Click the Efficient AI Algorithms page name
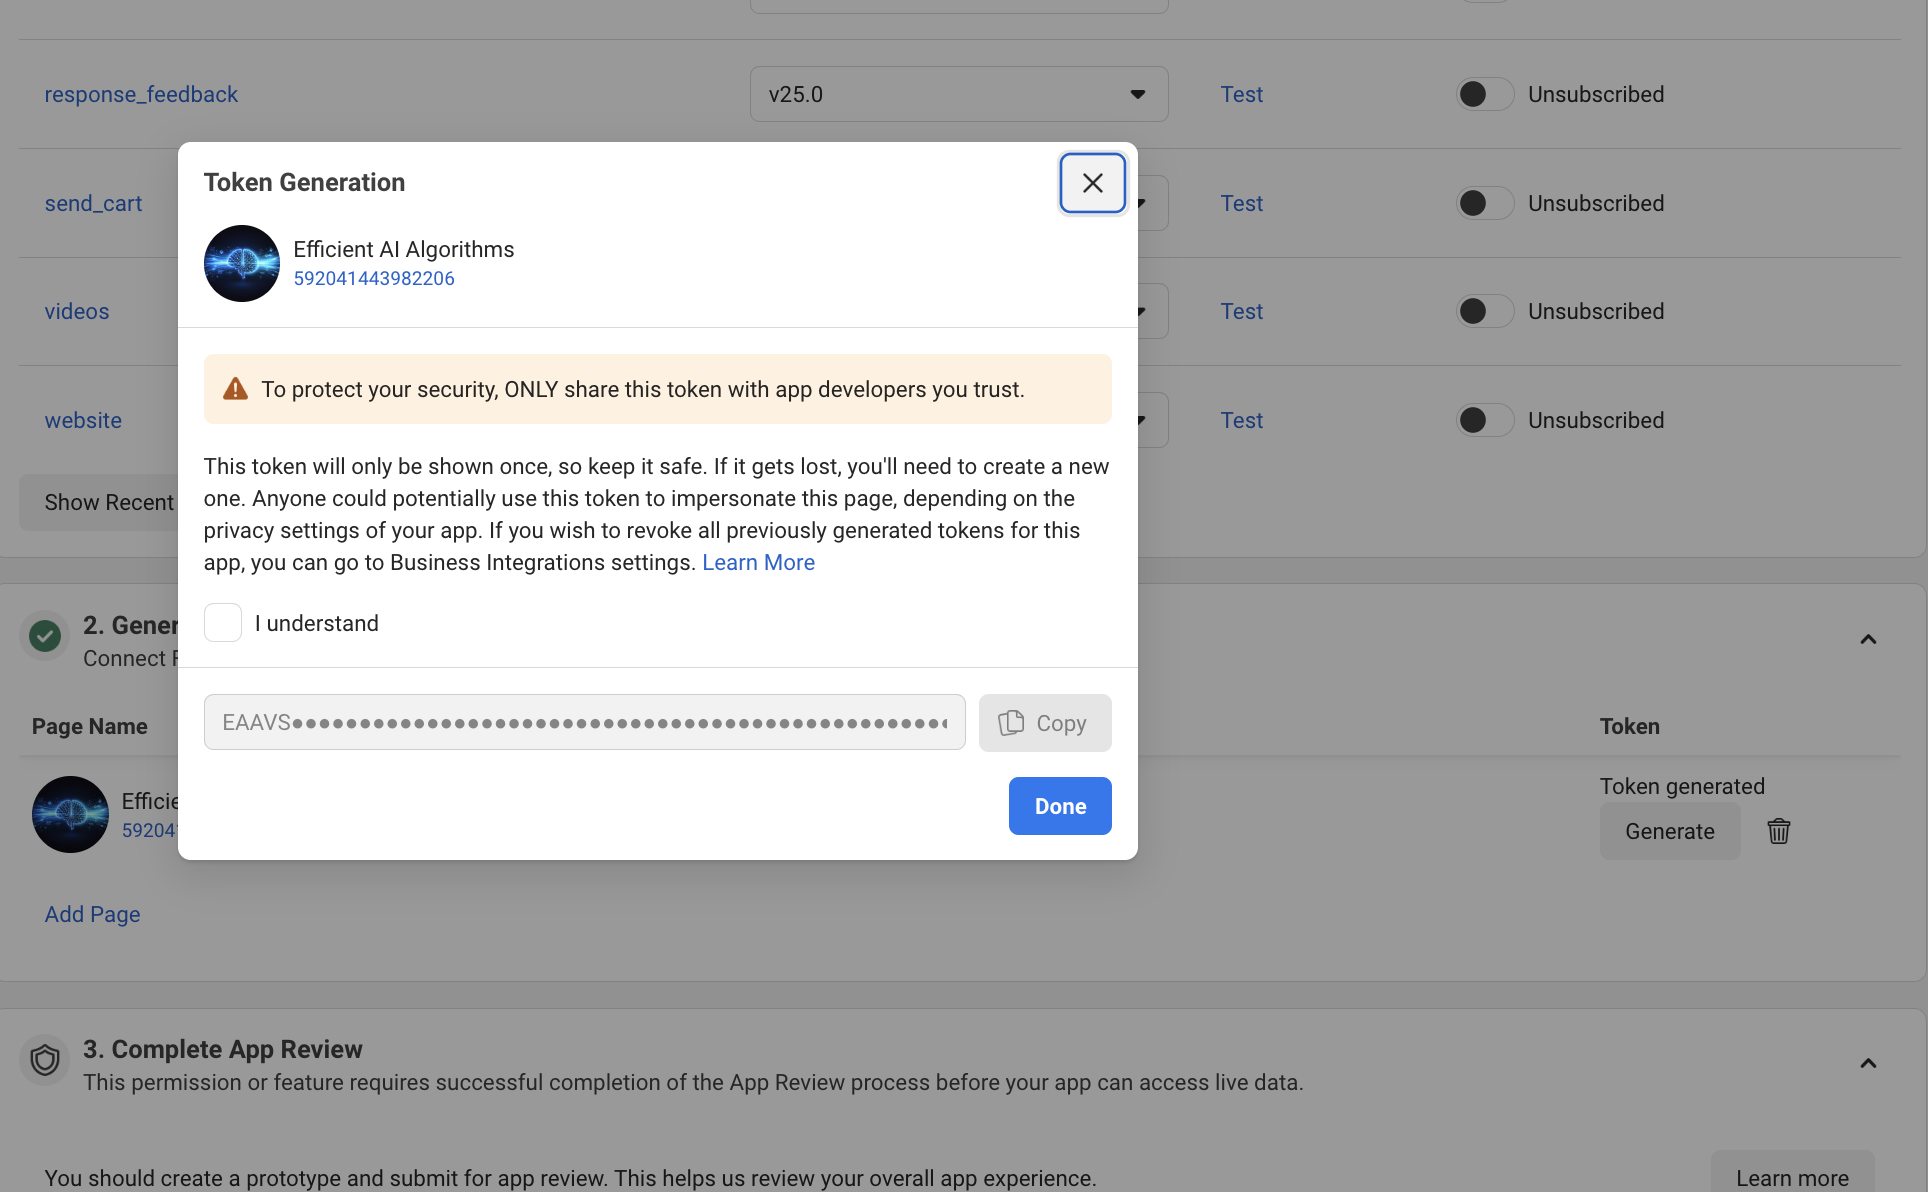This screenshot has height=1192, width=1928. [x=403, y=249]
